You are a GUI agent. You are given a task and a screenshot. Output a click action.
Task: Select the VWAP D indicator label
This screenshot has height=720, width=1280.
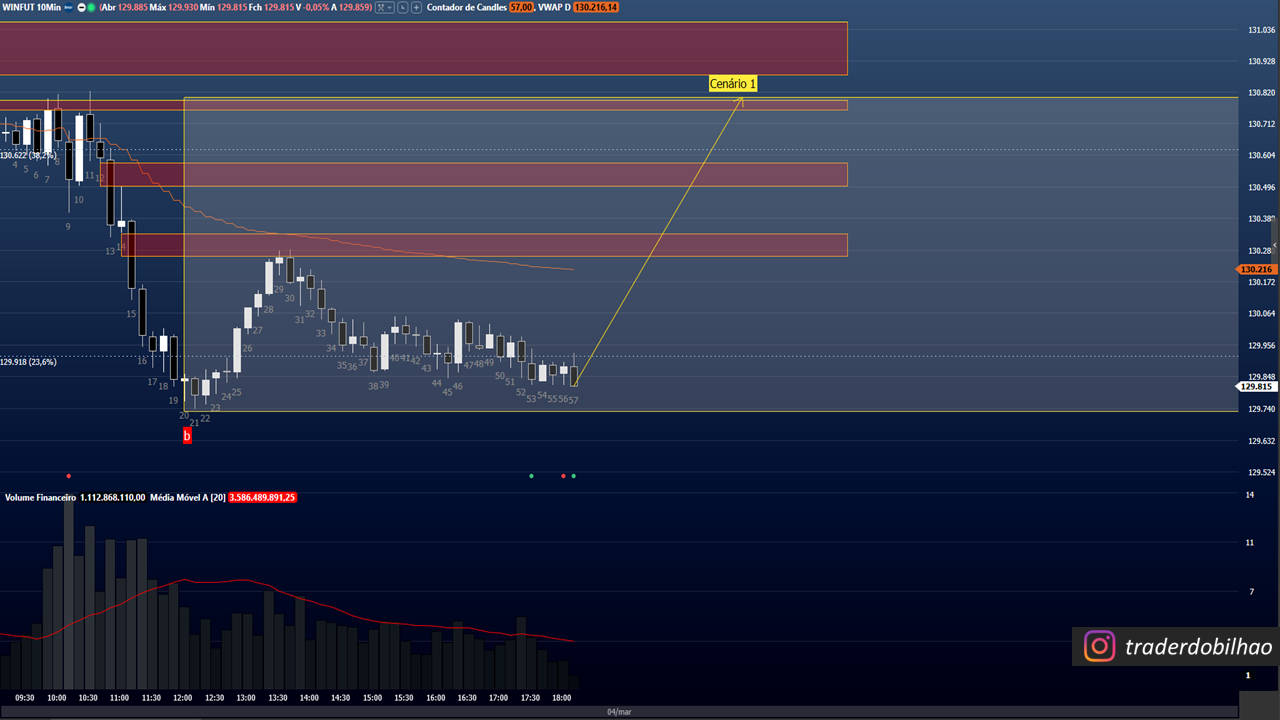[x=553, y=7]
